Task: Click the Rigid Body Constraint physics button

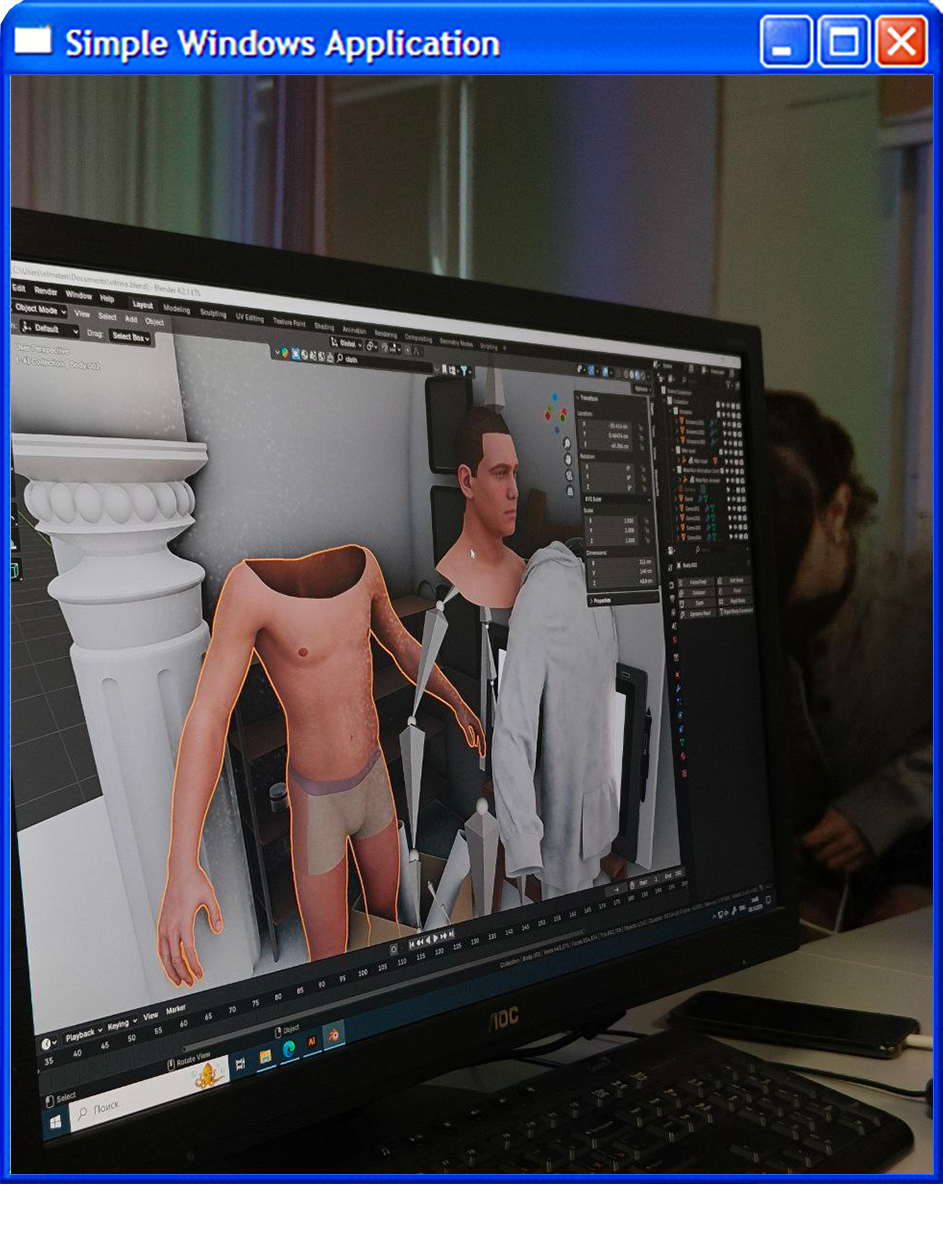Action: [x=737, y=610]
